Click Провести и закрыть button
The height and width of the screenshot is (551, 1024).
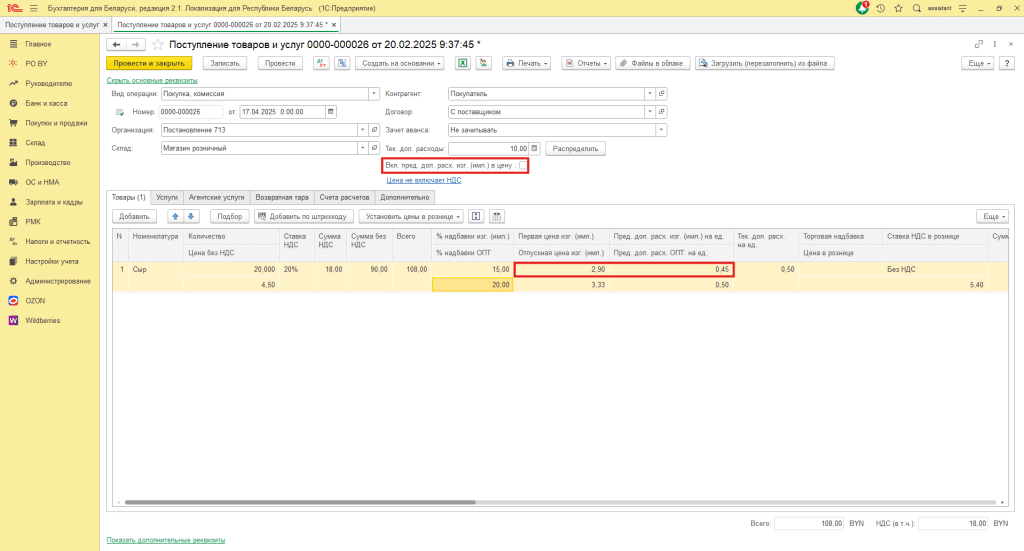coord(149,63)
